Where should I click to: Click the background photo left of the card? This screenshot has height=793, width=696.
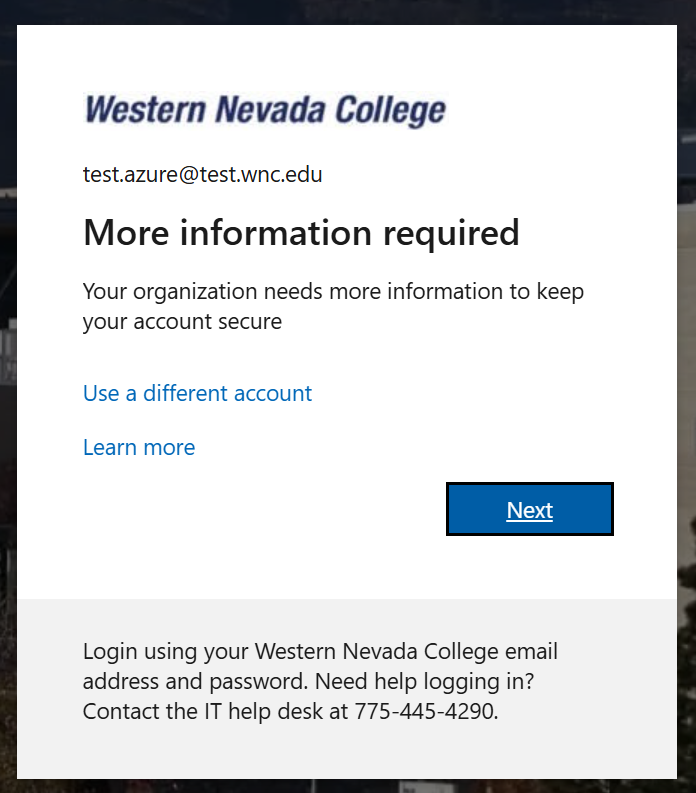pos(7,400)
